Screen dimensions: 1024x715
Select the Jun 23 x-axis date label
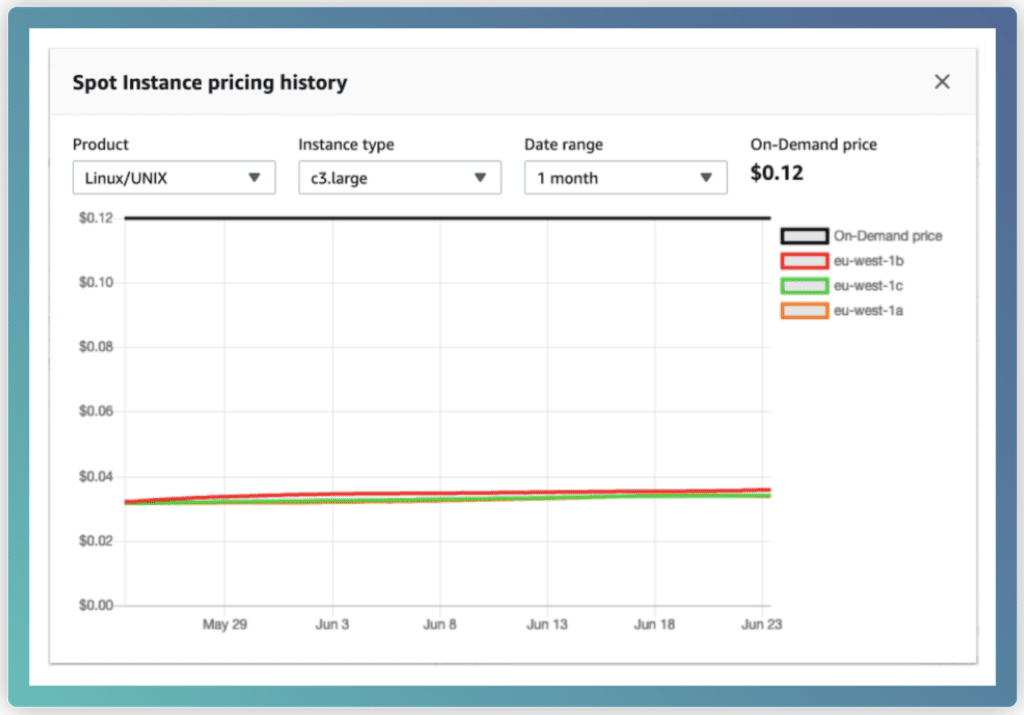[762, 625]
